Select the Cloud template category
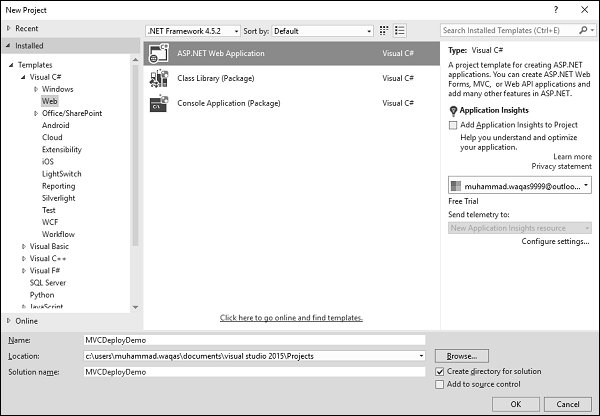 tap(52, 137)
